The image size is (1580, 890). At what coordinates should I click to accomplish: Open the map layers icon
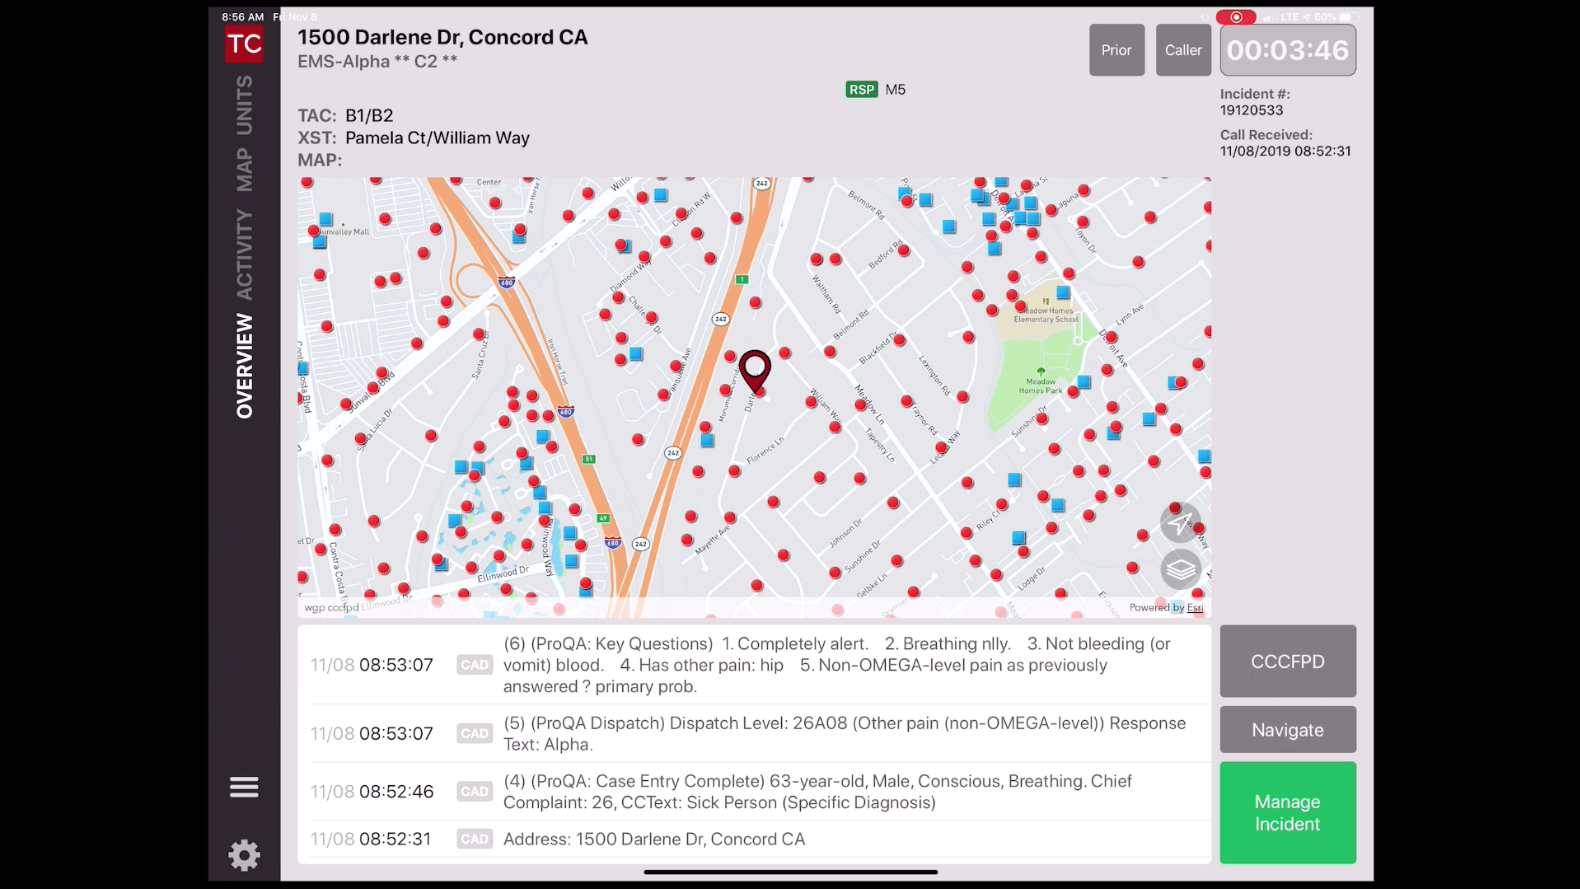click(1180, 570)
